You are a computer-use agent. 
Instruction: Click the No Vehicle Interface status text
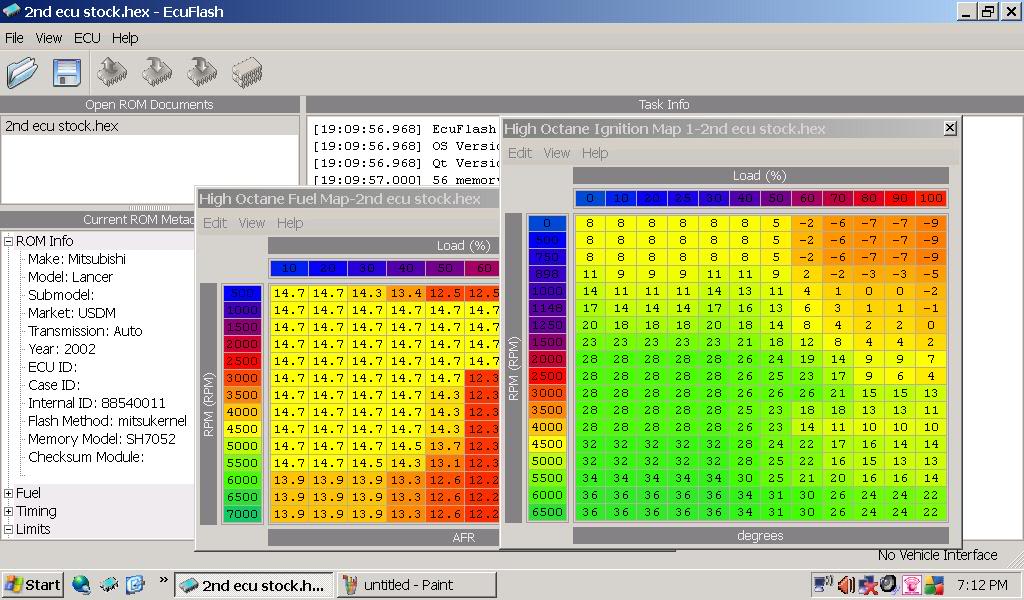937,555
